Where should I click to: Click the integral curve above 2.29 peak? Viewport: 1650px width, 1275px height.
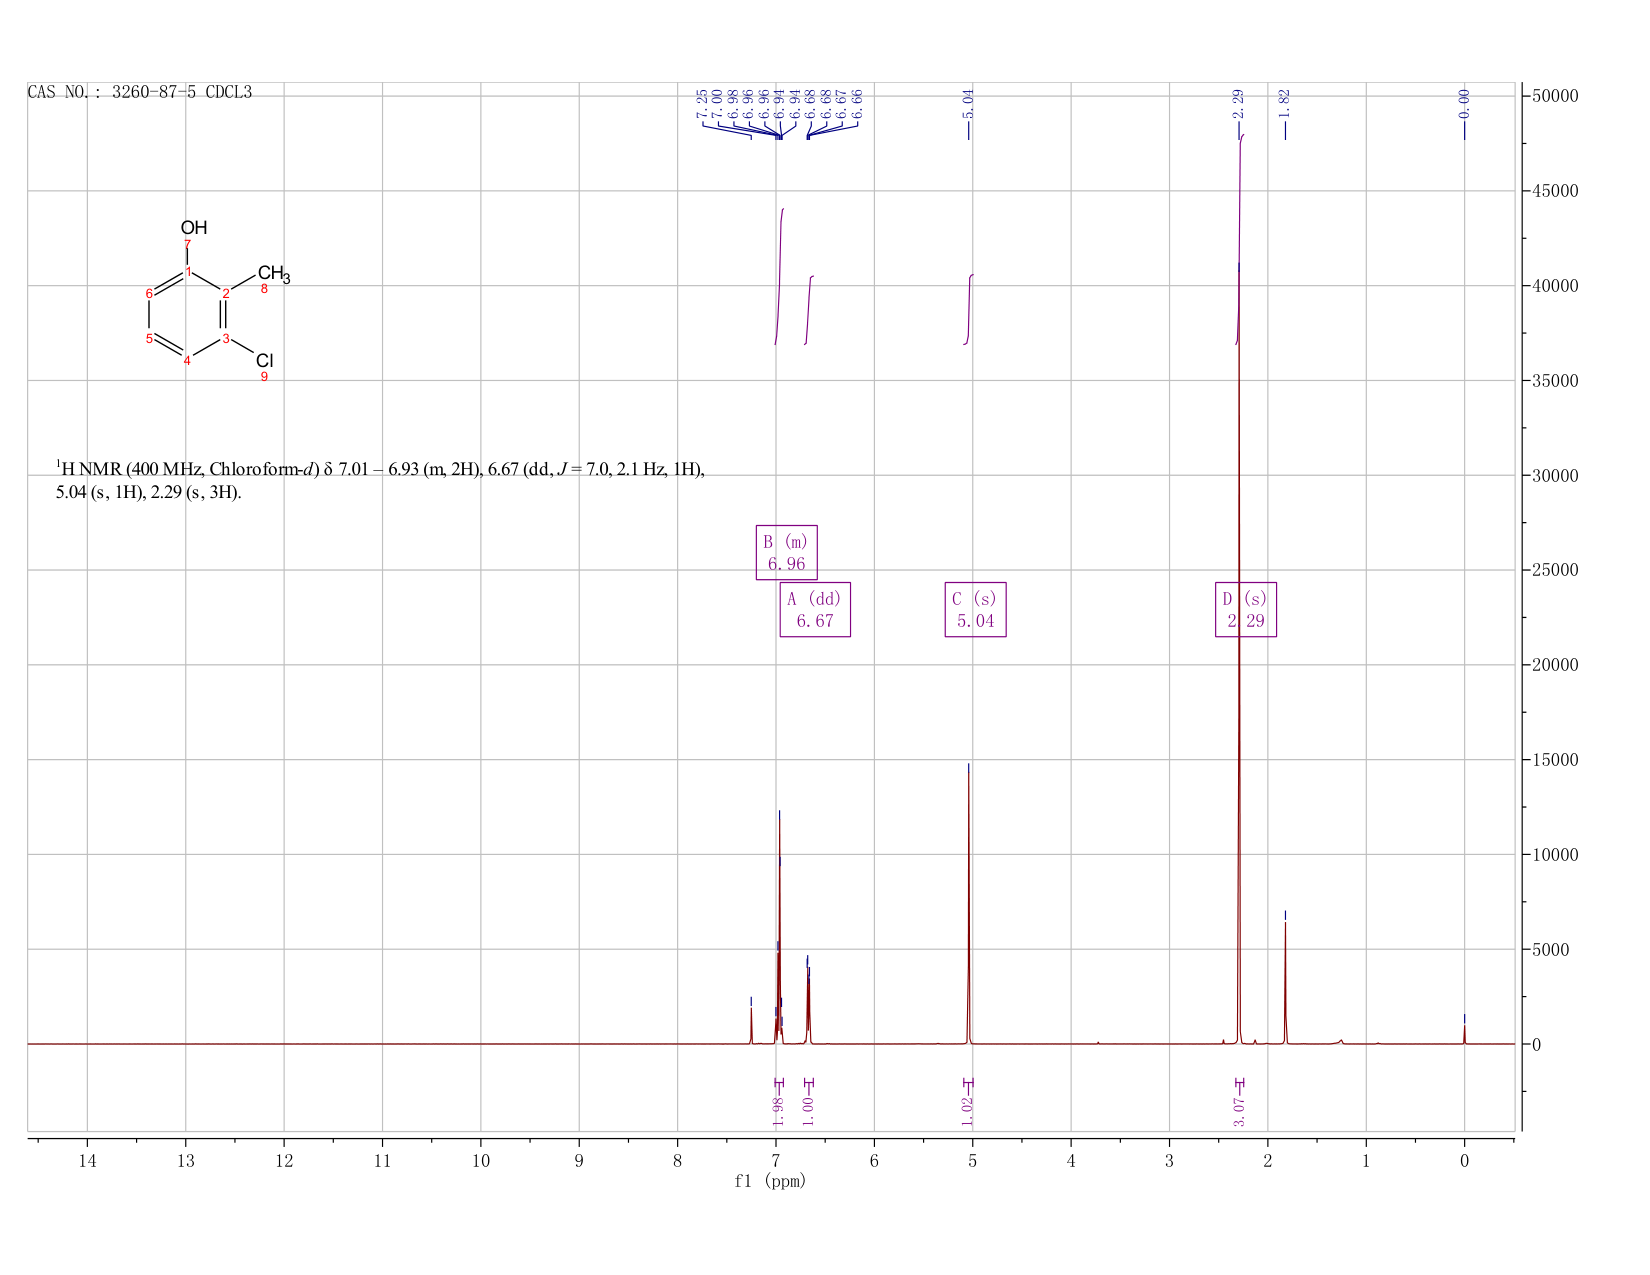[x=1240, y=238]
